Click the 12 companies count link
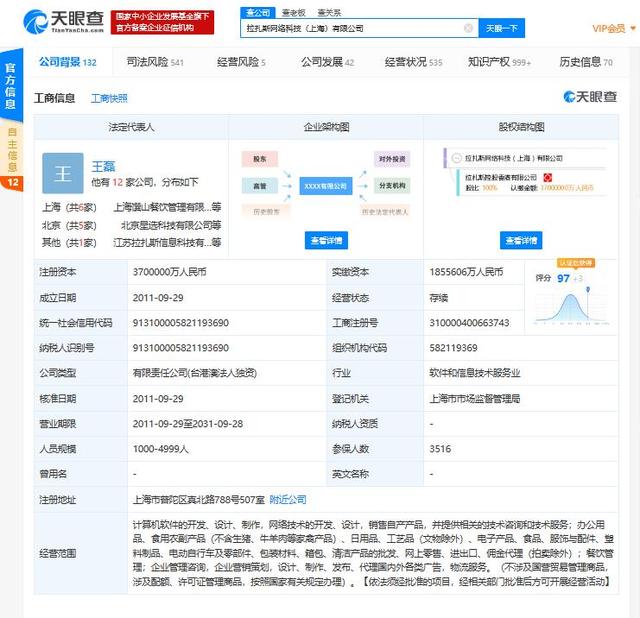Image resolution: width=640 pixels, height=618 pixels. (118, 182)
